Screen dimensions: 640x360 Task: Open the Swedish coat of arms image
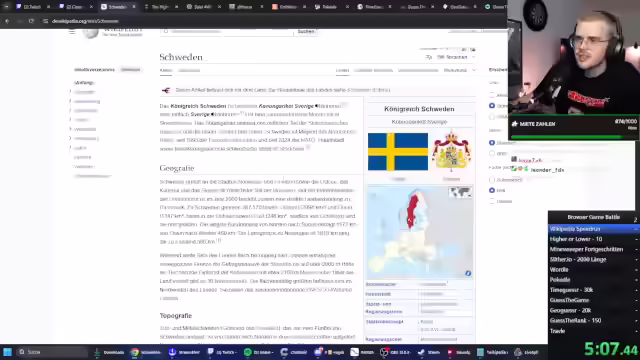click(451, 150)
